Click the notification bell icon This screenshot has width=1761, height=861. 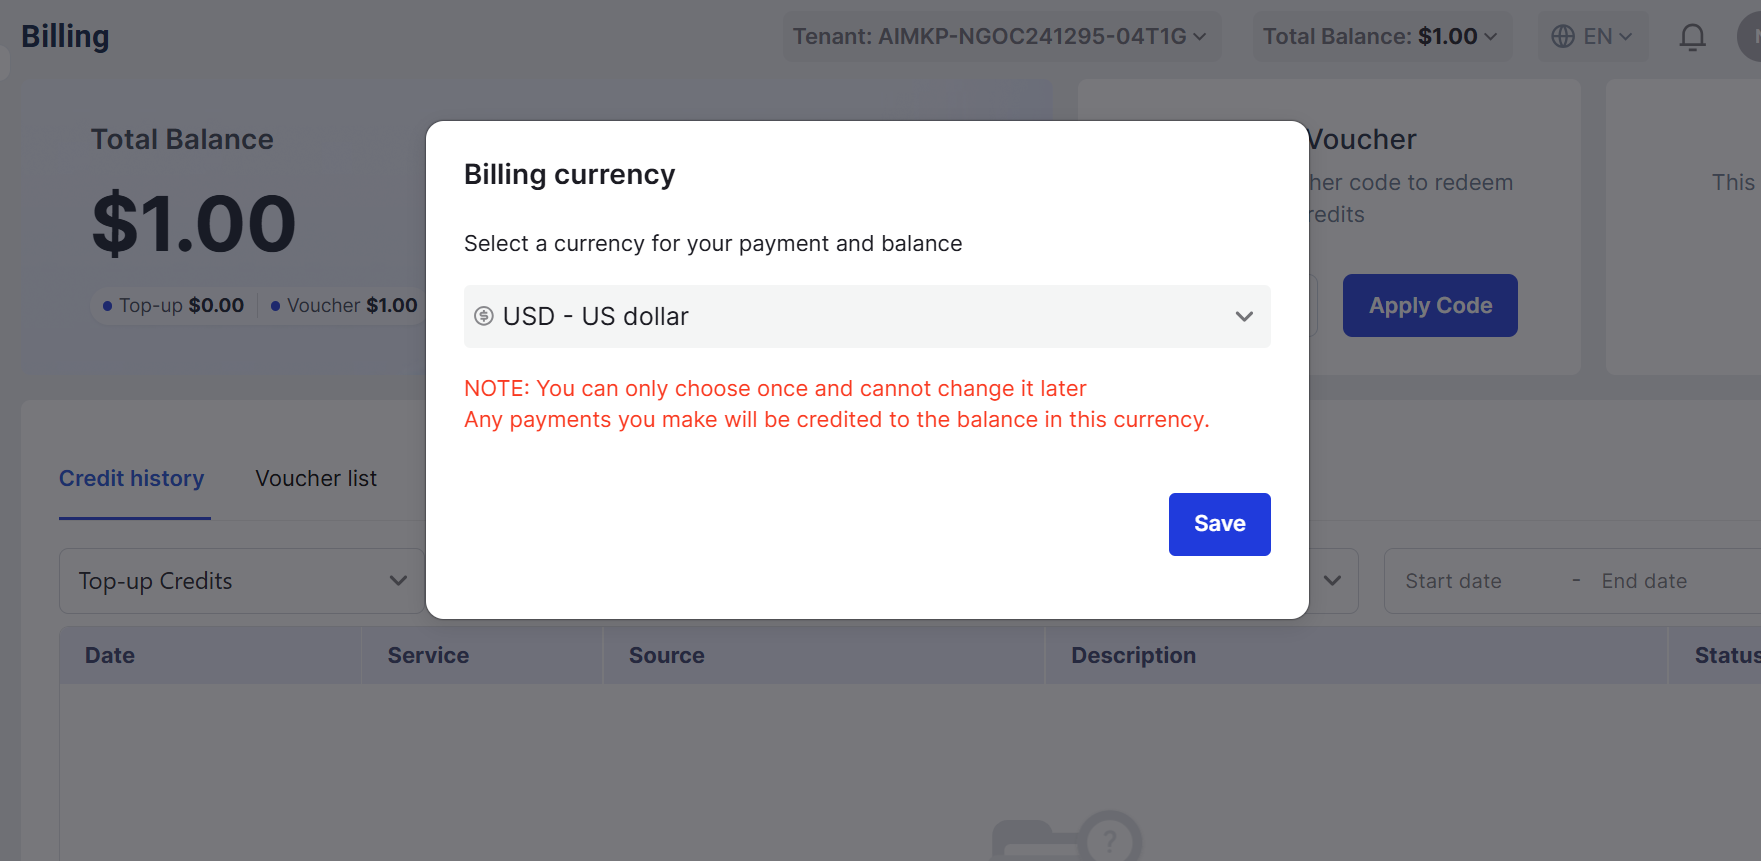point(1692,37)
